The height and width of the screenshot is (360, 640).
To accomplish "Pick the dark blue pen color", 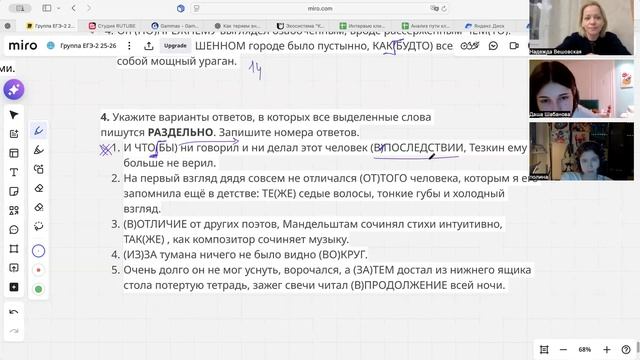I will tap(39, 251).
